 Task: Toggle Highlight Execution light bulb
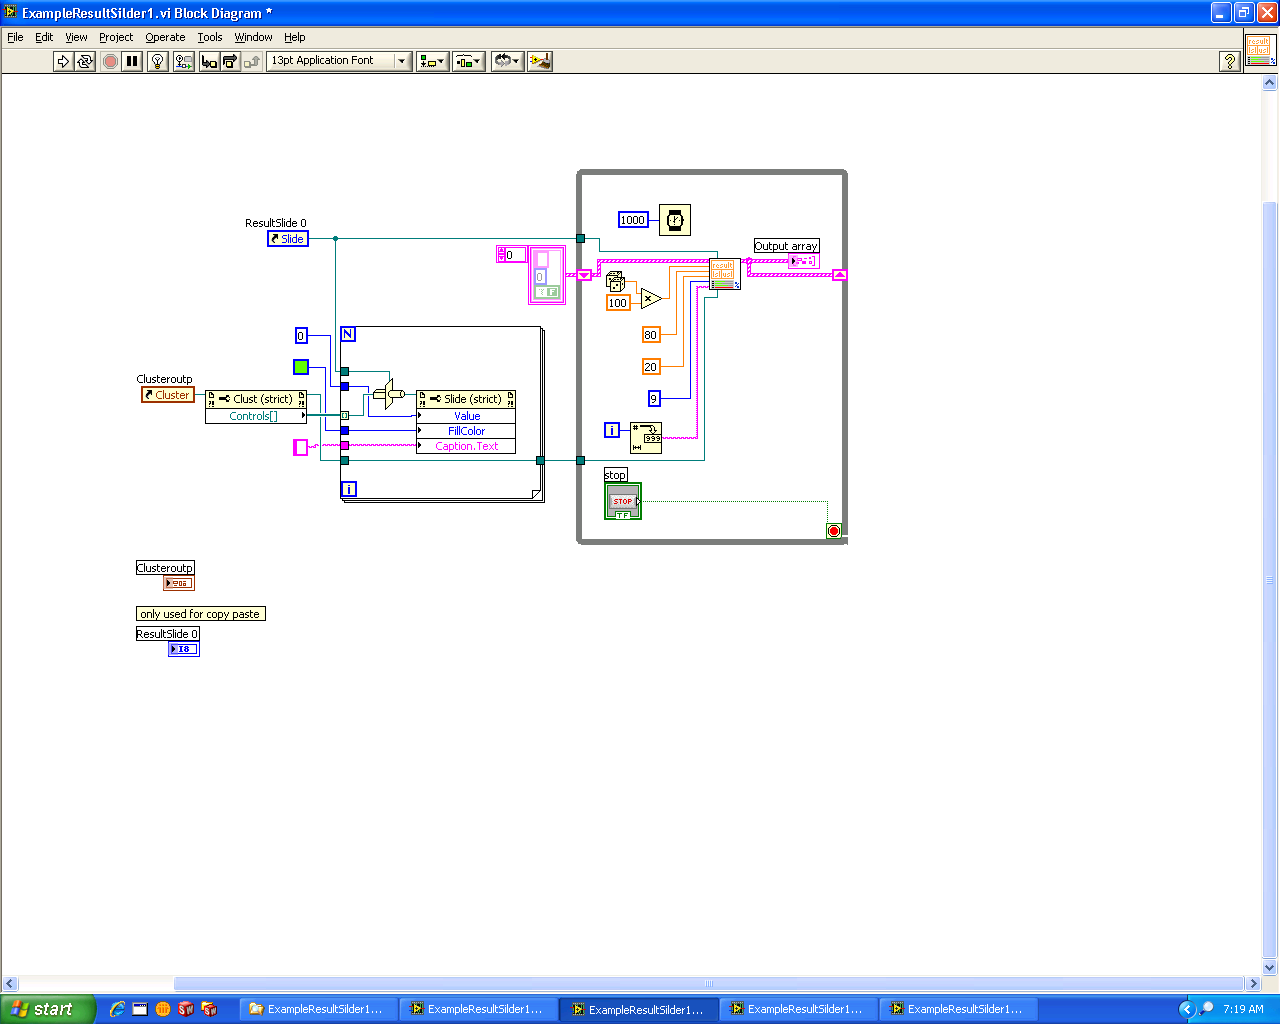(x=157, y=61)
